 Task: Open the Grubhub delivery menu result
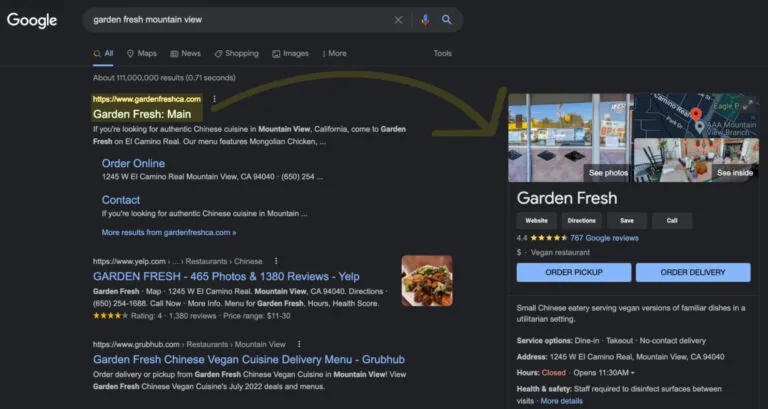tap(249, 360)
